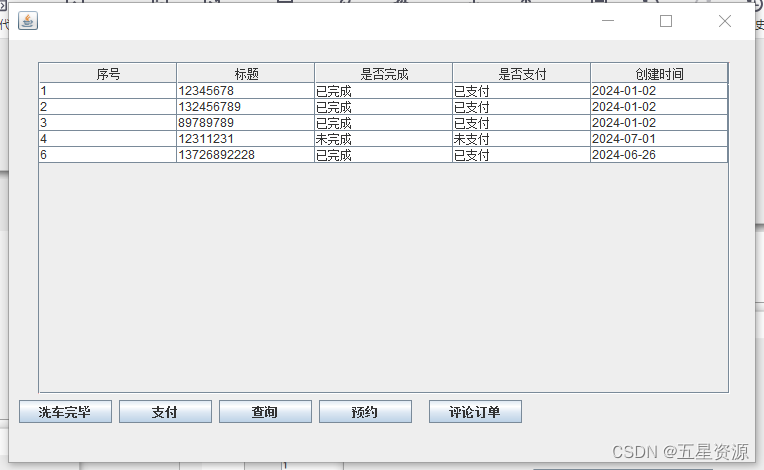Image resolution: width=764 pixels, height=470 pixels.
Task: Select the 标题 column header
Action: 246,73
